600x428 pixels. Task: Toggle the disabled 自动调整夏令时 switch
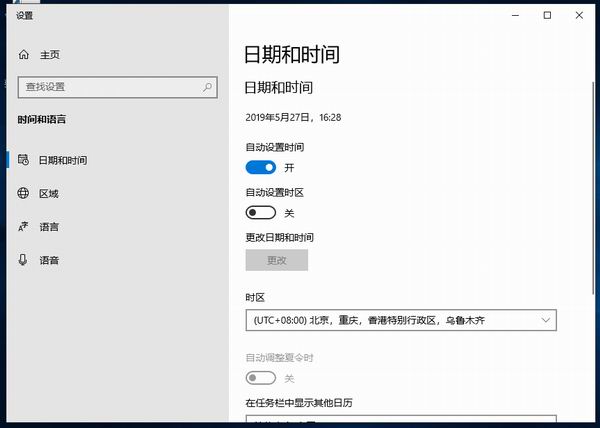click(261, 378)
